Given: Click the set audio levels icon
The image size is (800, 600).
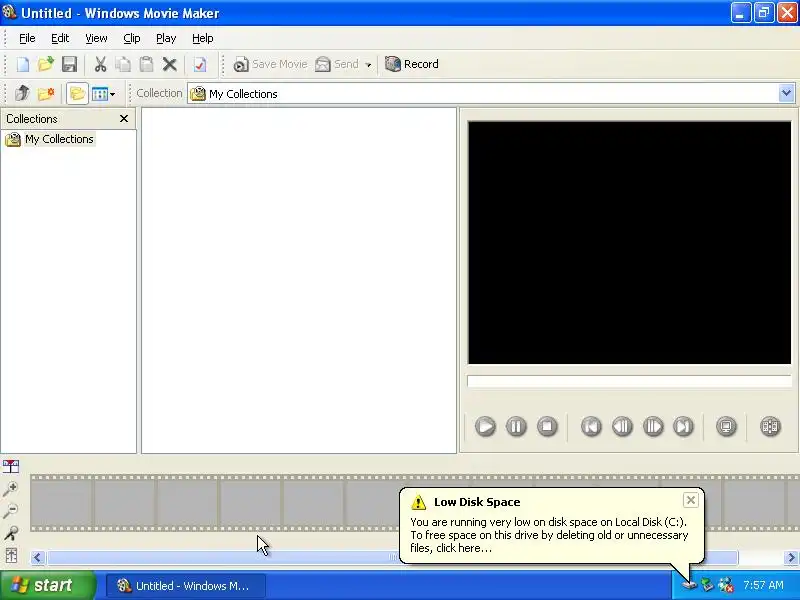Looking at the screenshot, I should click(x=11, y=555).
